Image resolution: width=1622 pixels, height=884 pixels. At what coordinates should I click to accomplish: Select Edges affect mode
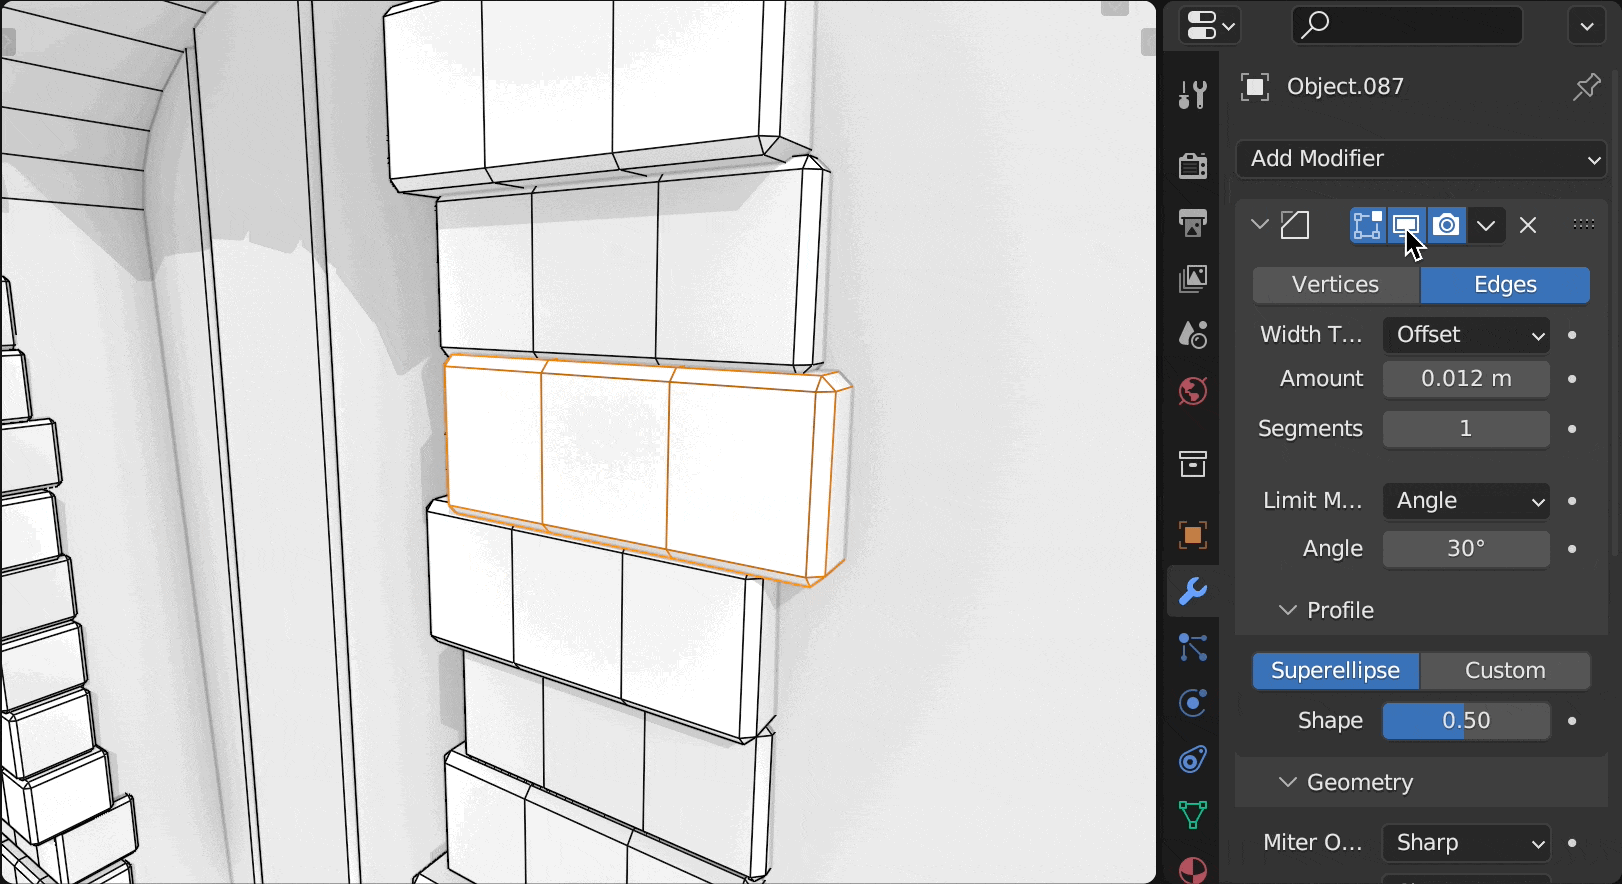(1505, 285)
